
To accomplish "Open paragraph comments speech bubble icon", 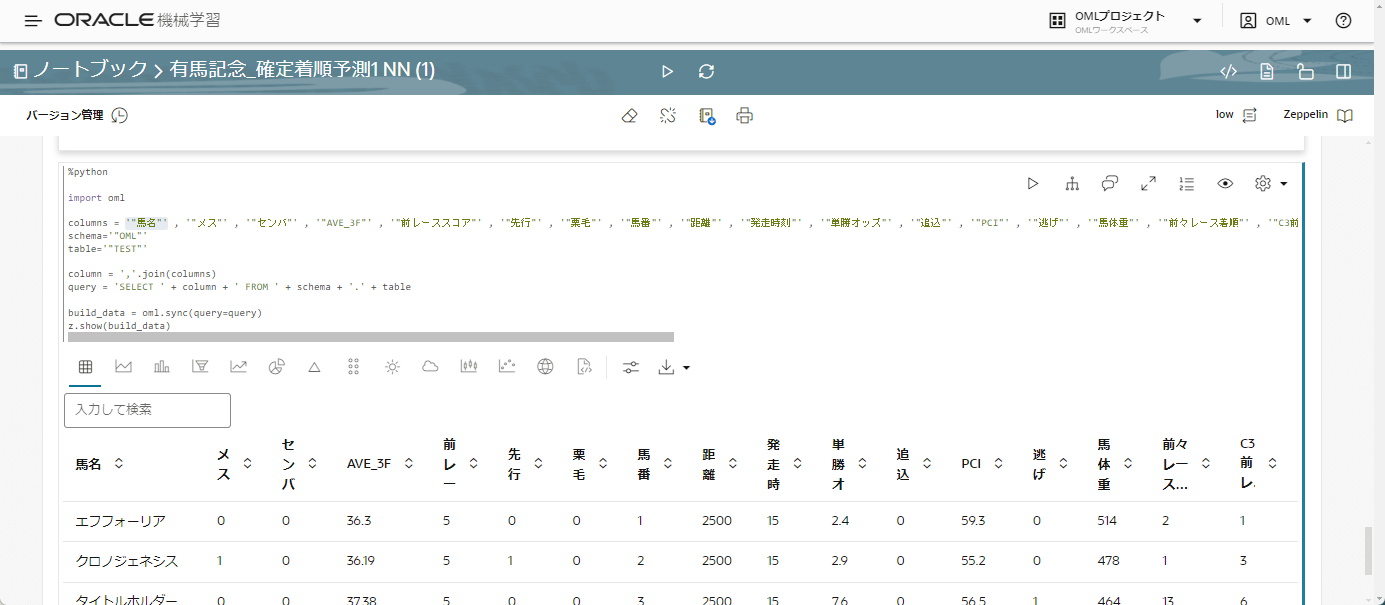I will 1110,183.
